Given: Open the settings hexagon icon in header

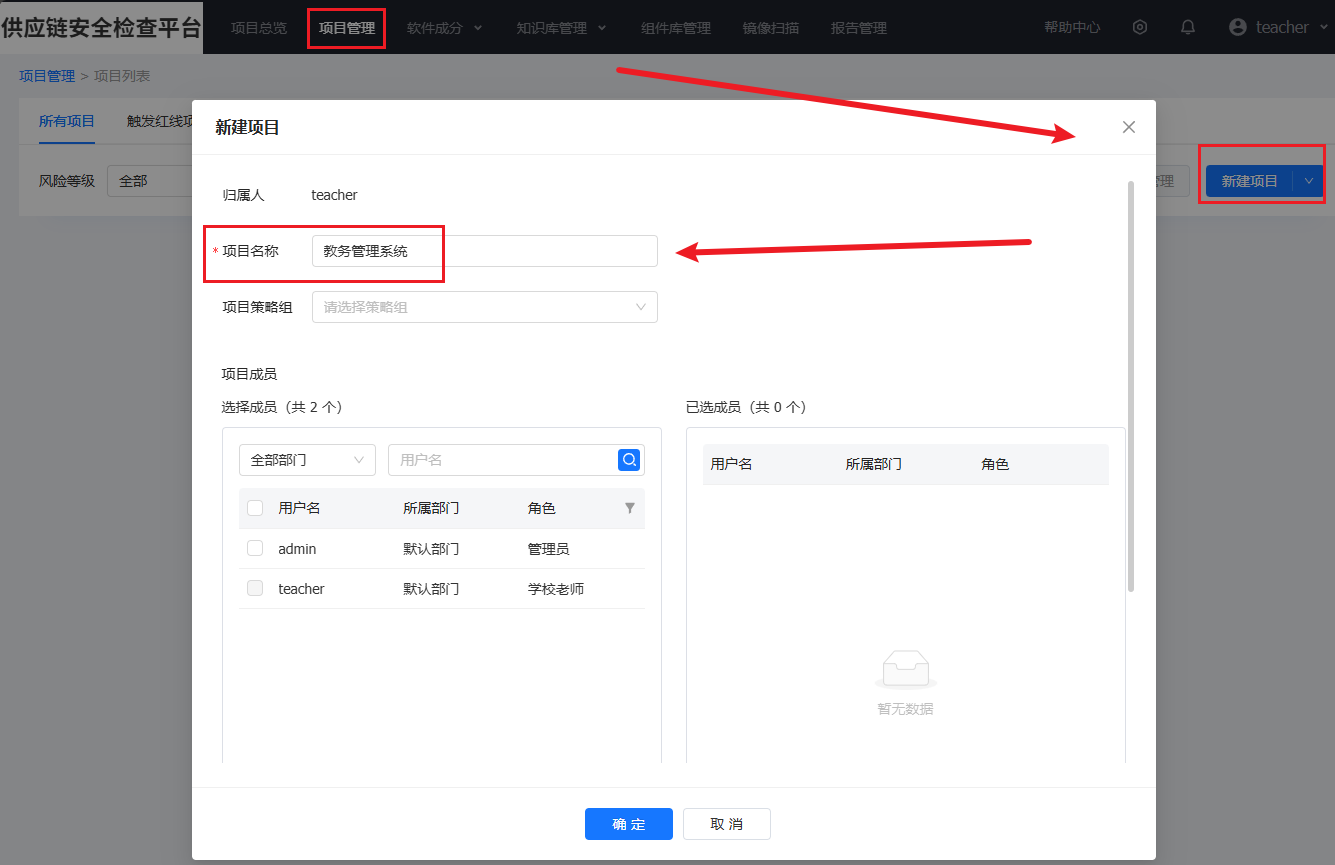Looking at the screenshot, I should click(1140, 27).
